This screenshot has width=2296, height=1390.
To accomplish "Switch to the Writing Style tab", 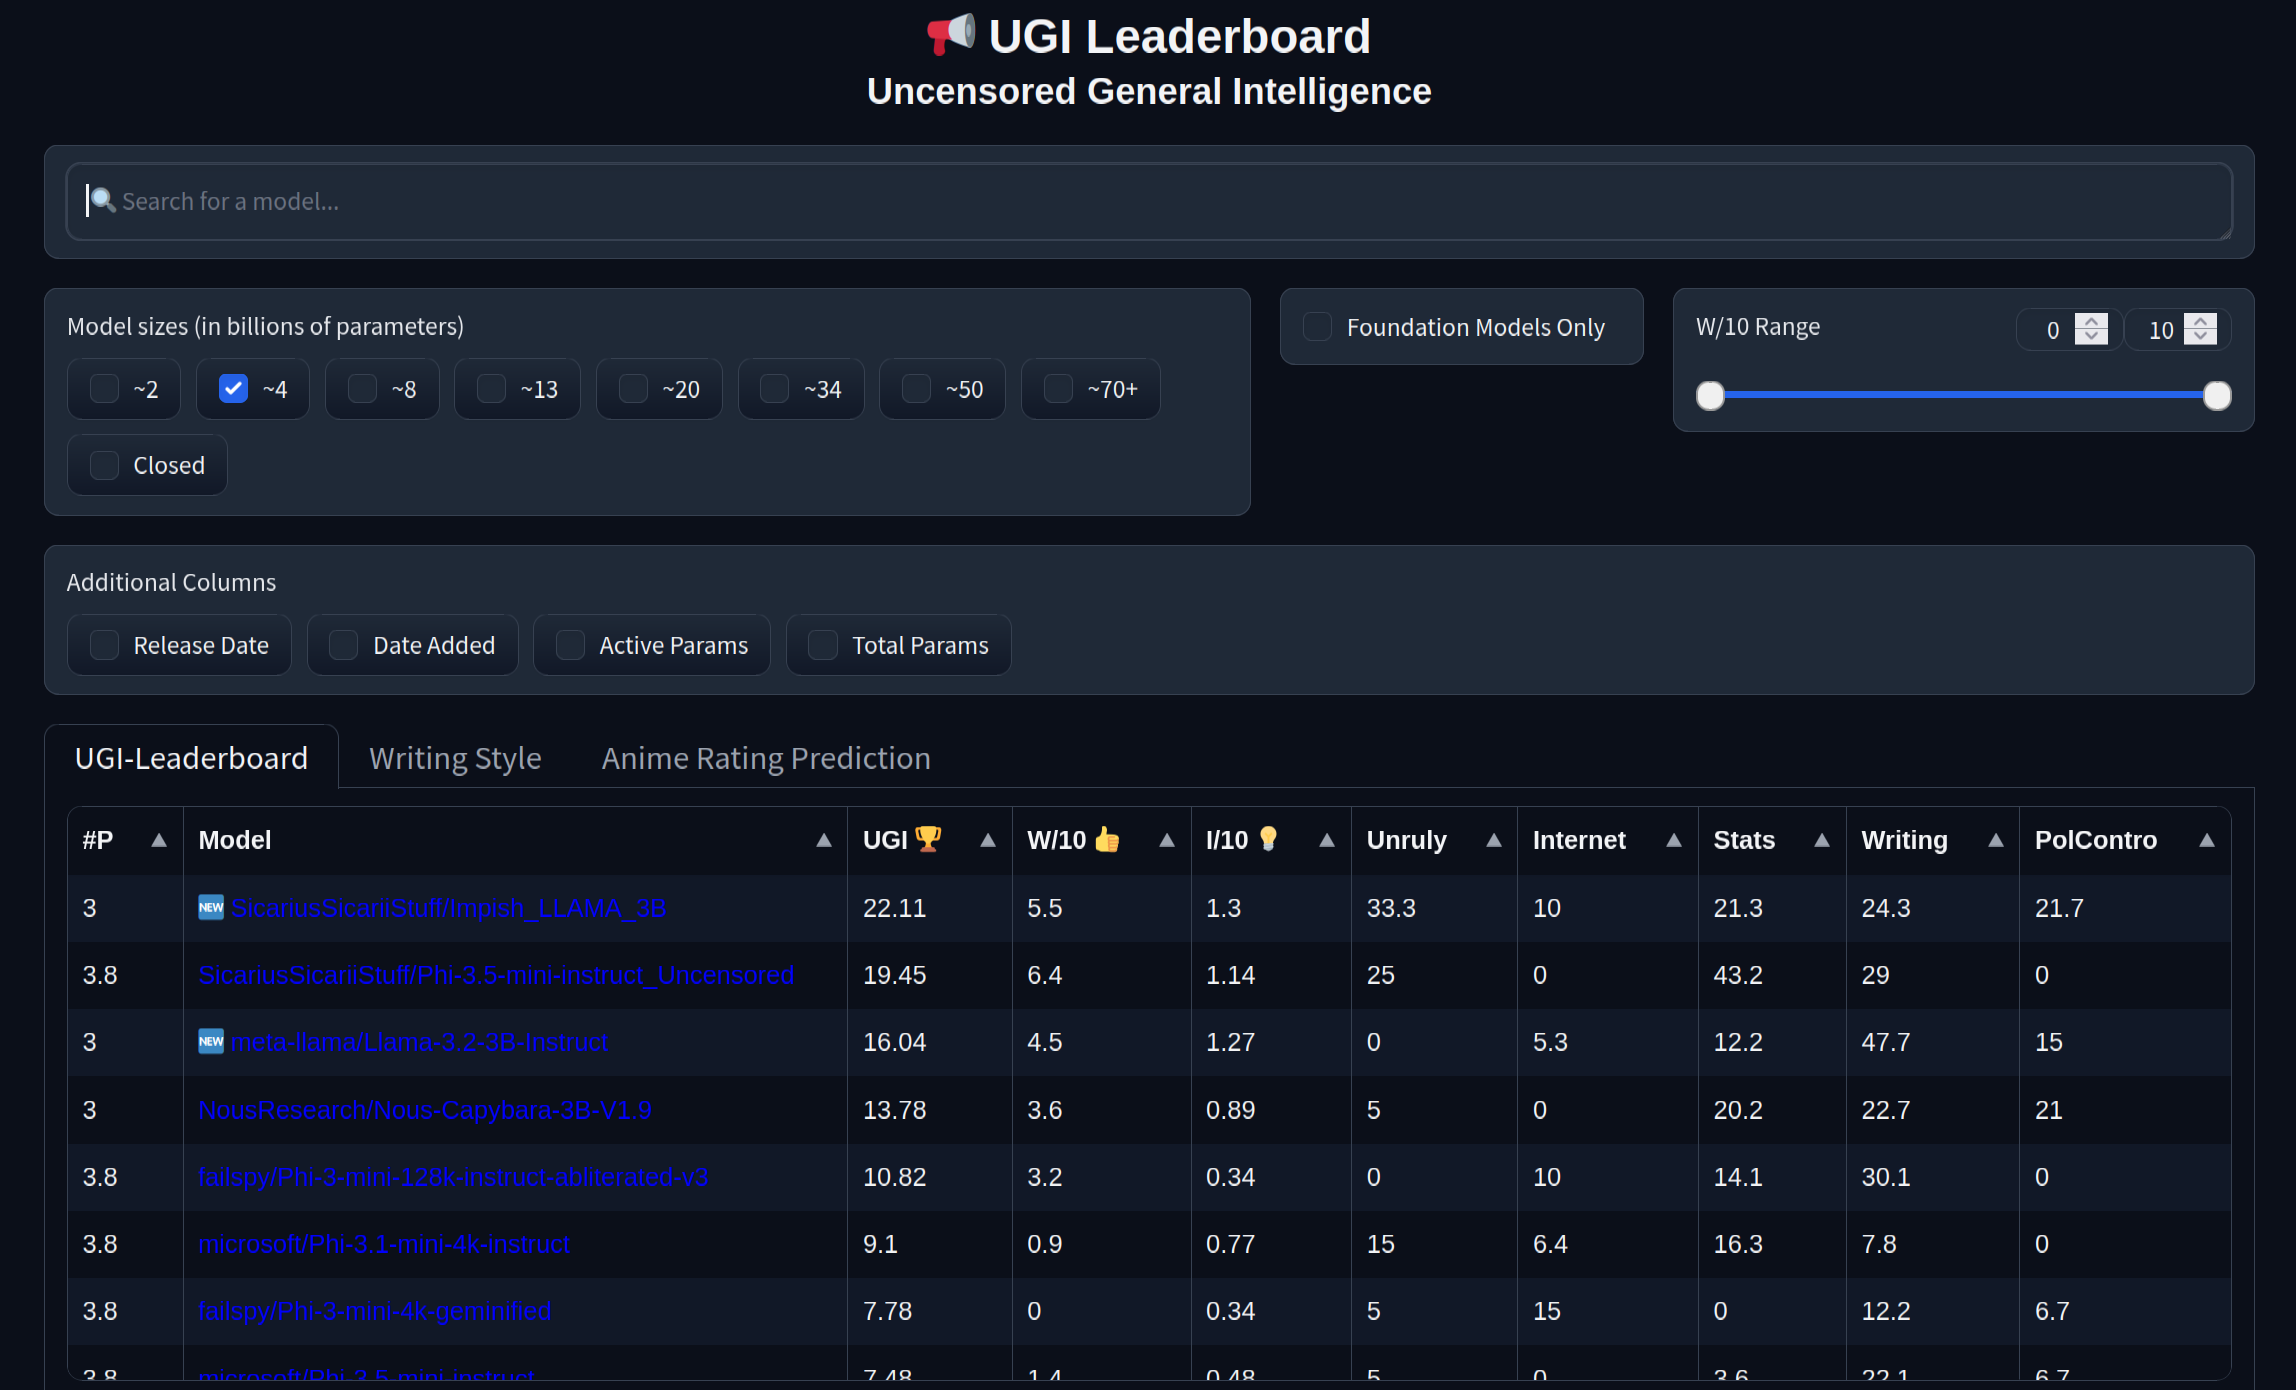I will 455,758.
